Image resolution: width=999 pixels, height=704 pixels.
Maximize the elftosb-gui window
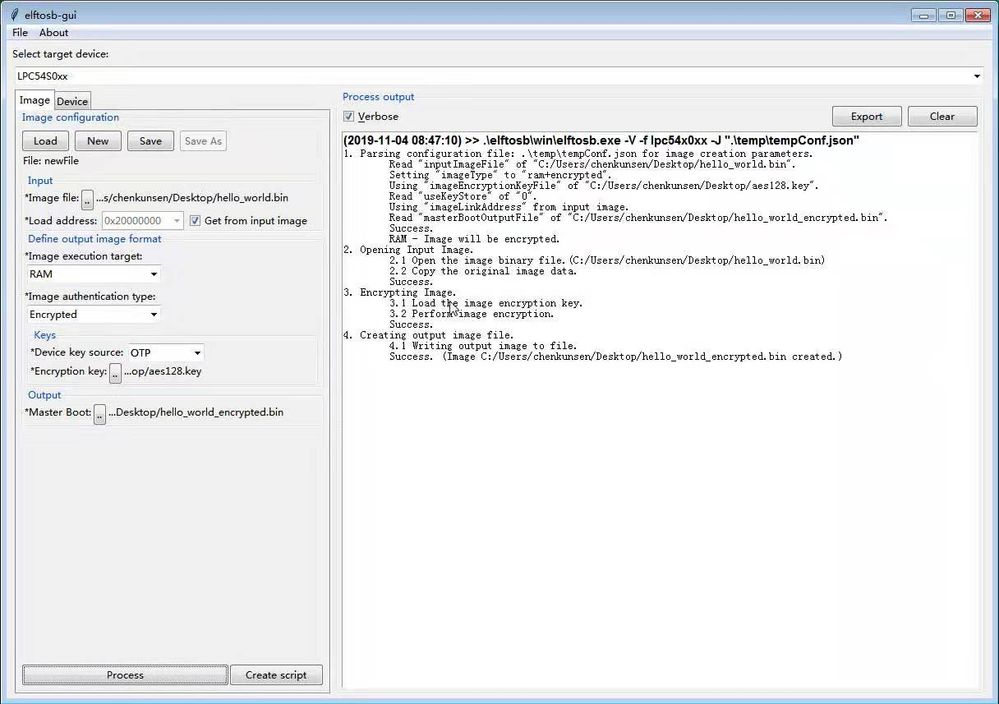coord(951,15)
